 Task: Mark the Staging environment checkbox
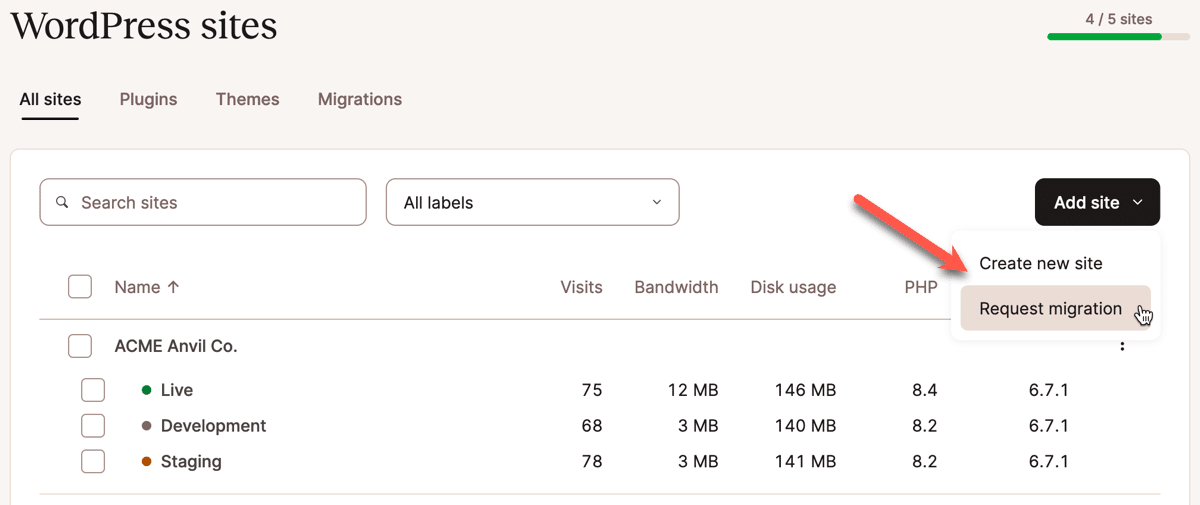tap(93, 462)
